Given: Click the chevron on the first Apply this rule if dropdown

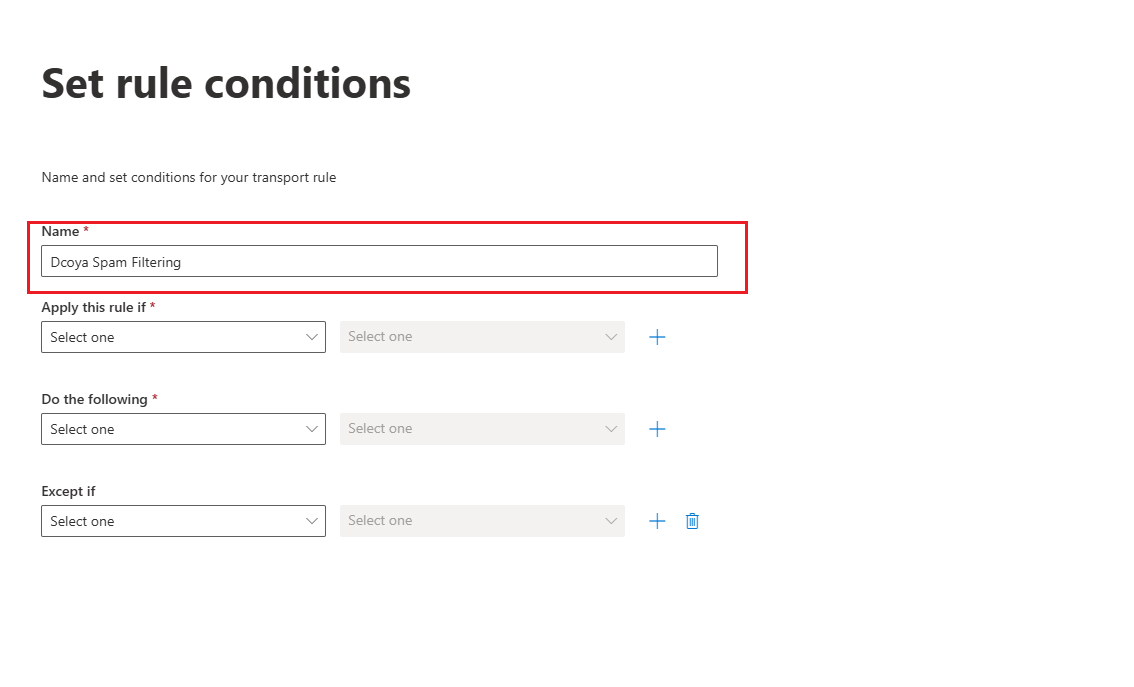Looking at the screenshot, I should point(312,337).
